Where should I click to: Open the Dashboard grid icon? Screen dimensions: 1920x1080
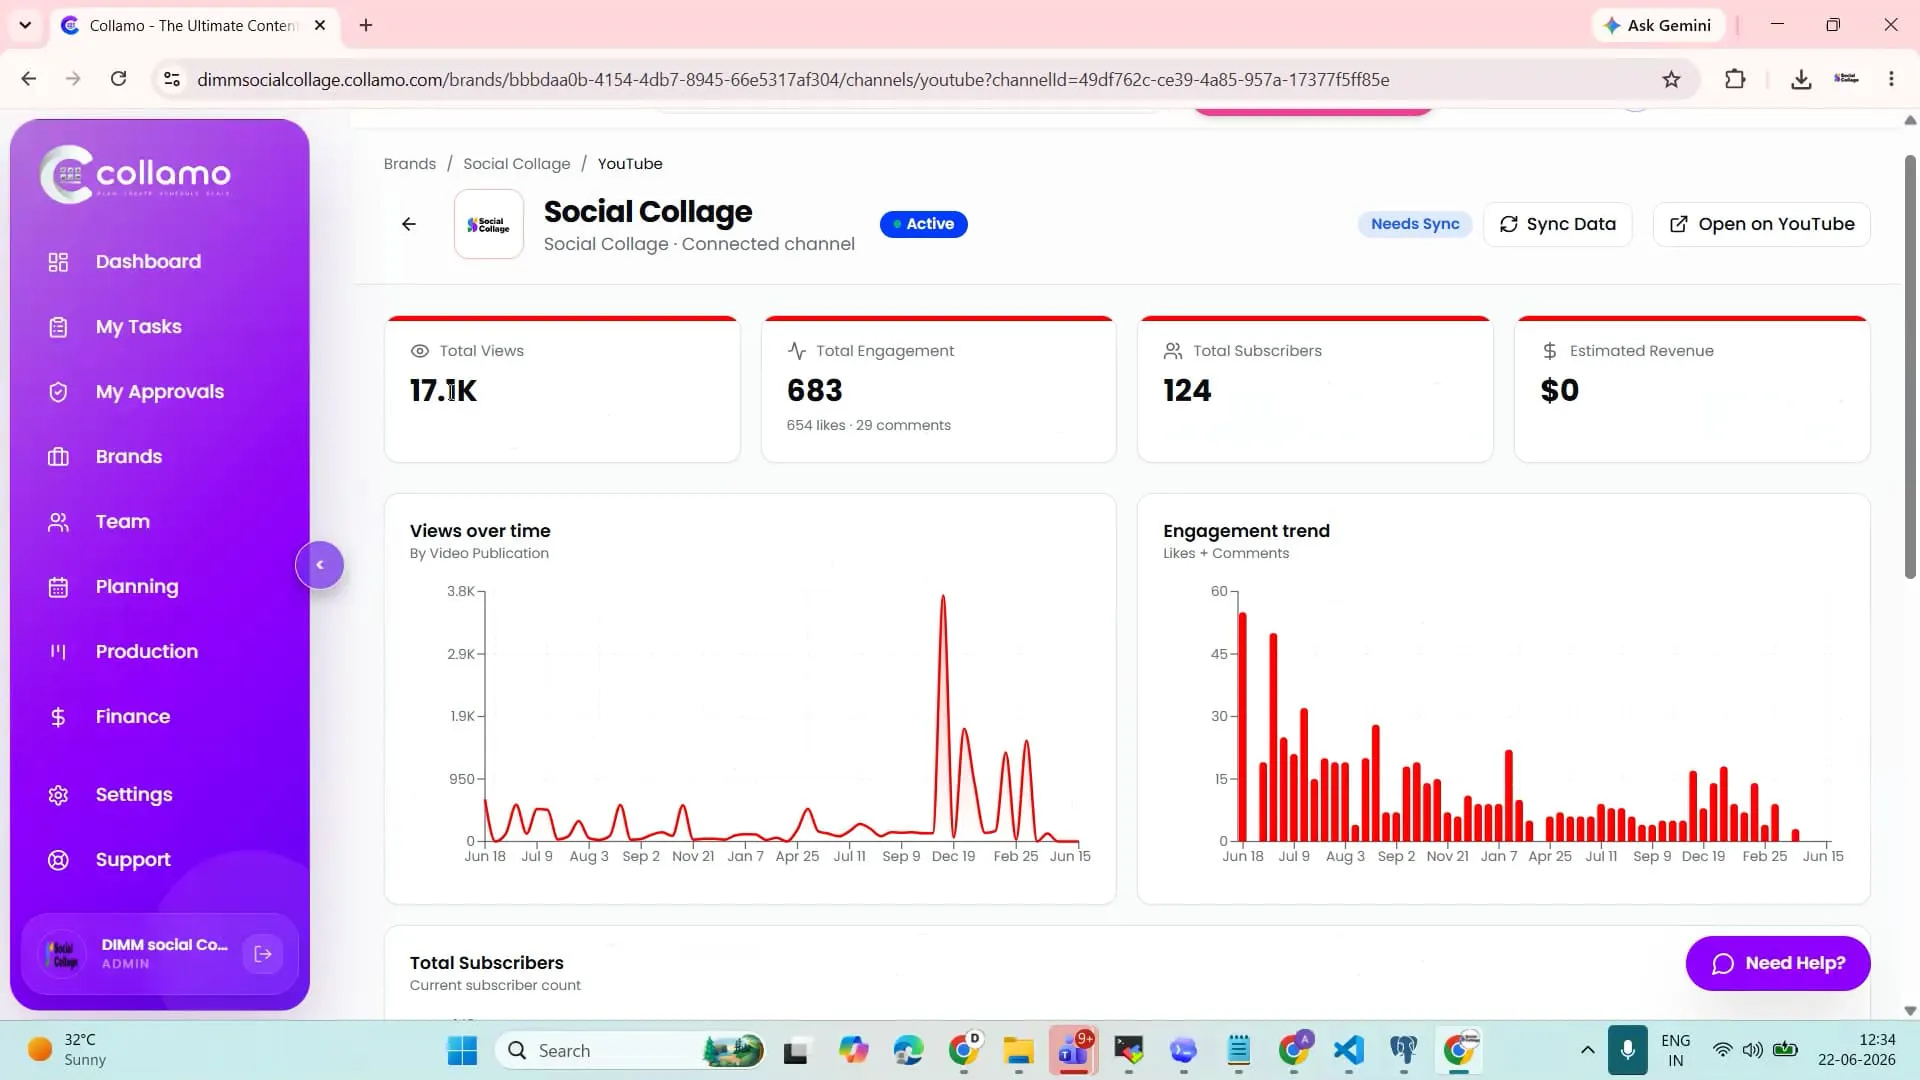[58, 262]
